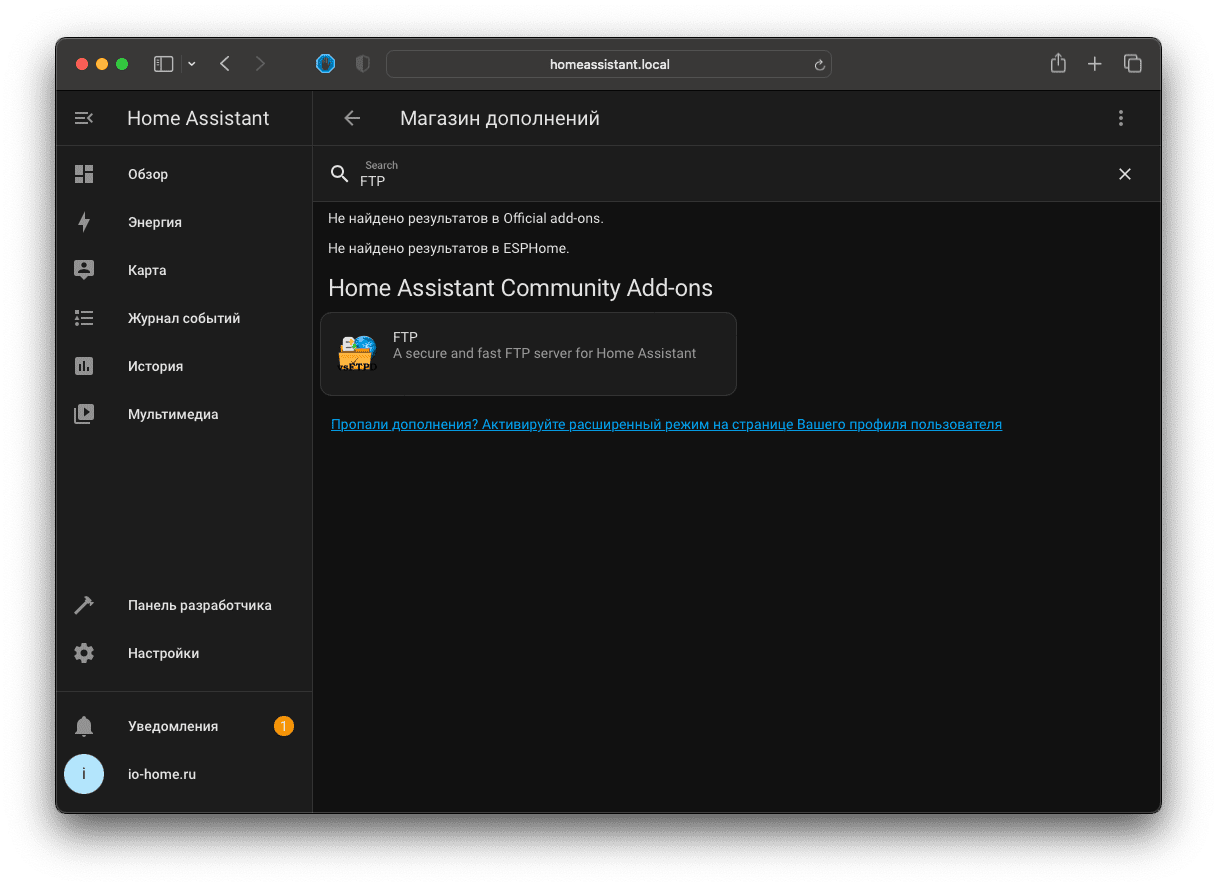Click the io-home.ru user profile entry
The height and width of the screenshot is (887, 1217).
coord(162,774)
